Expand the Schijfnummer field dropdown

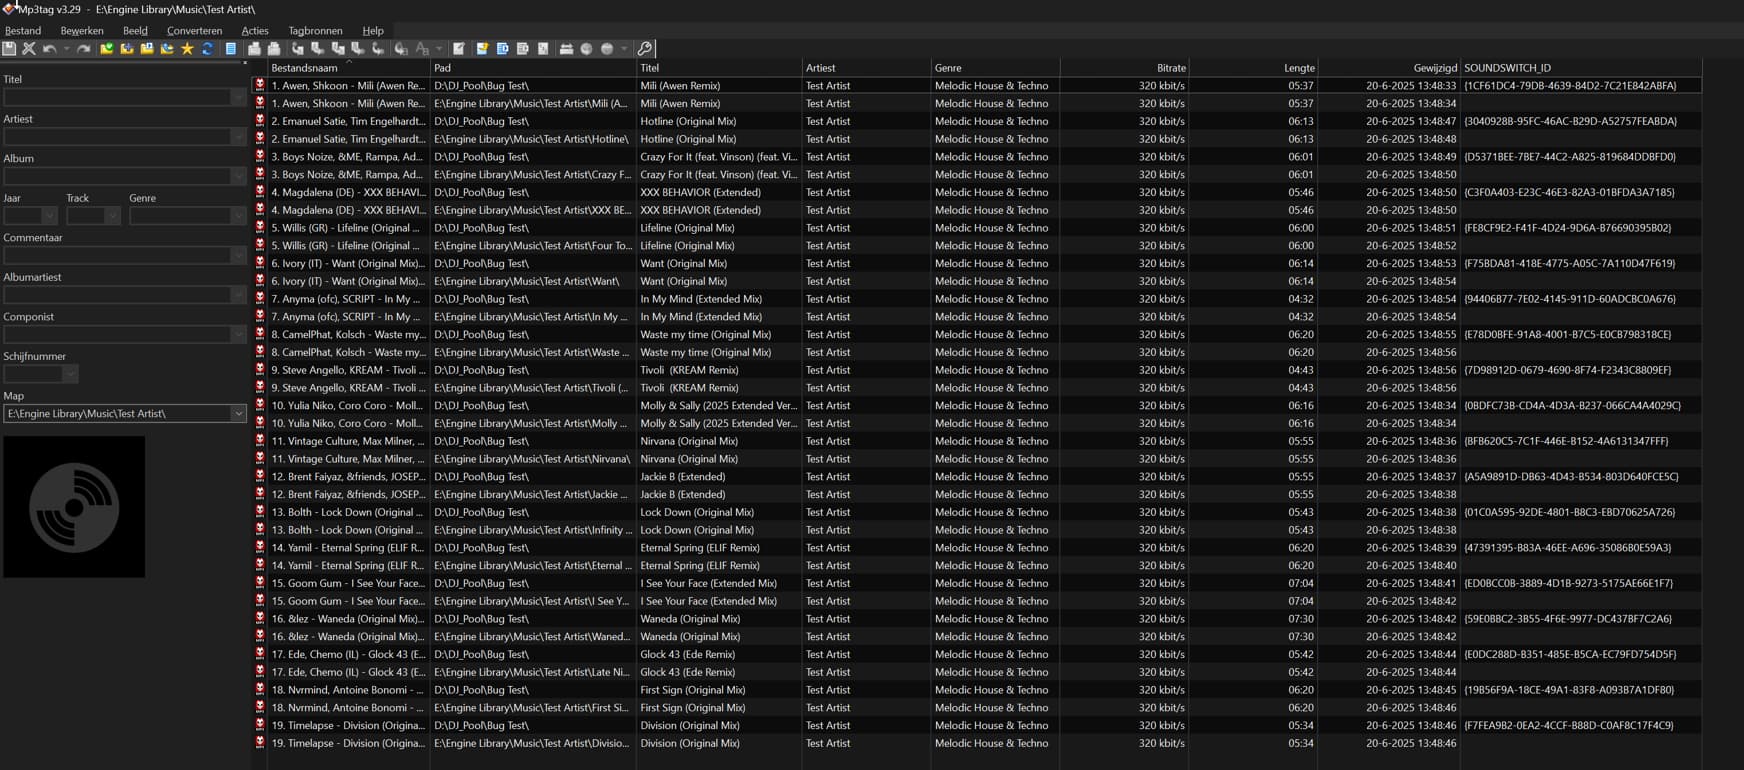point(70,374)
